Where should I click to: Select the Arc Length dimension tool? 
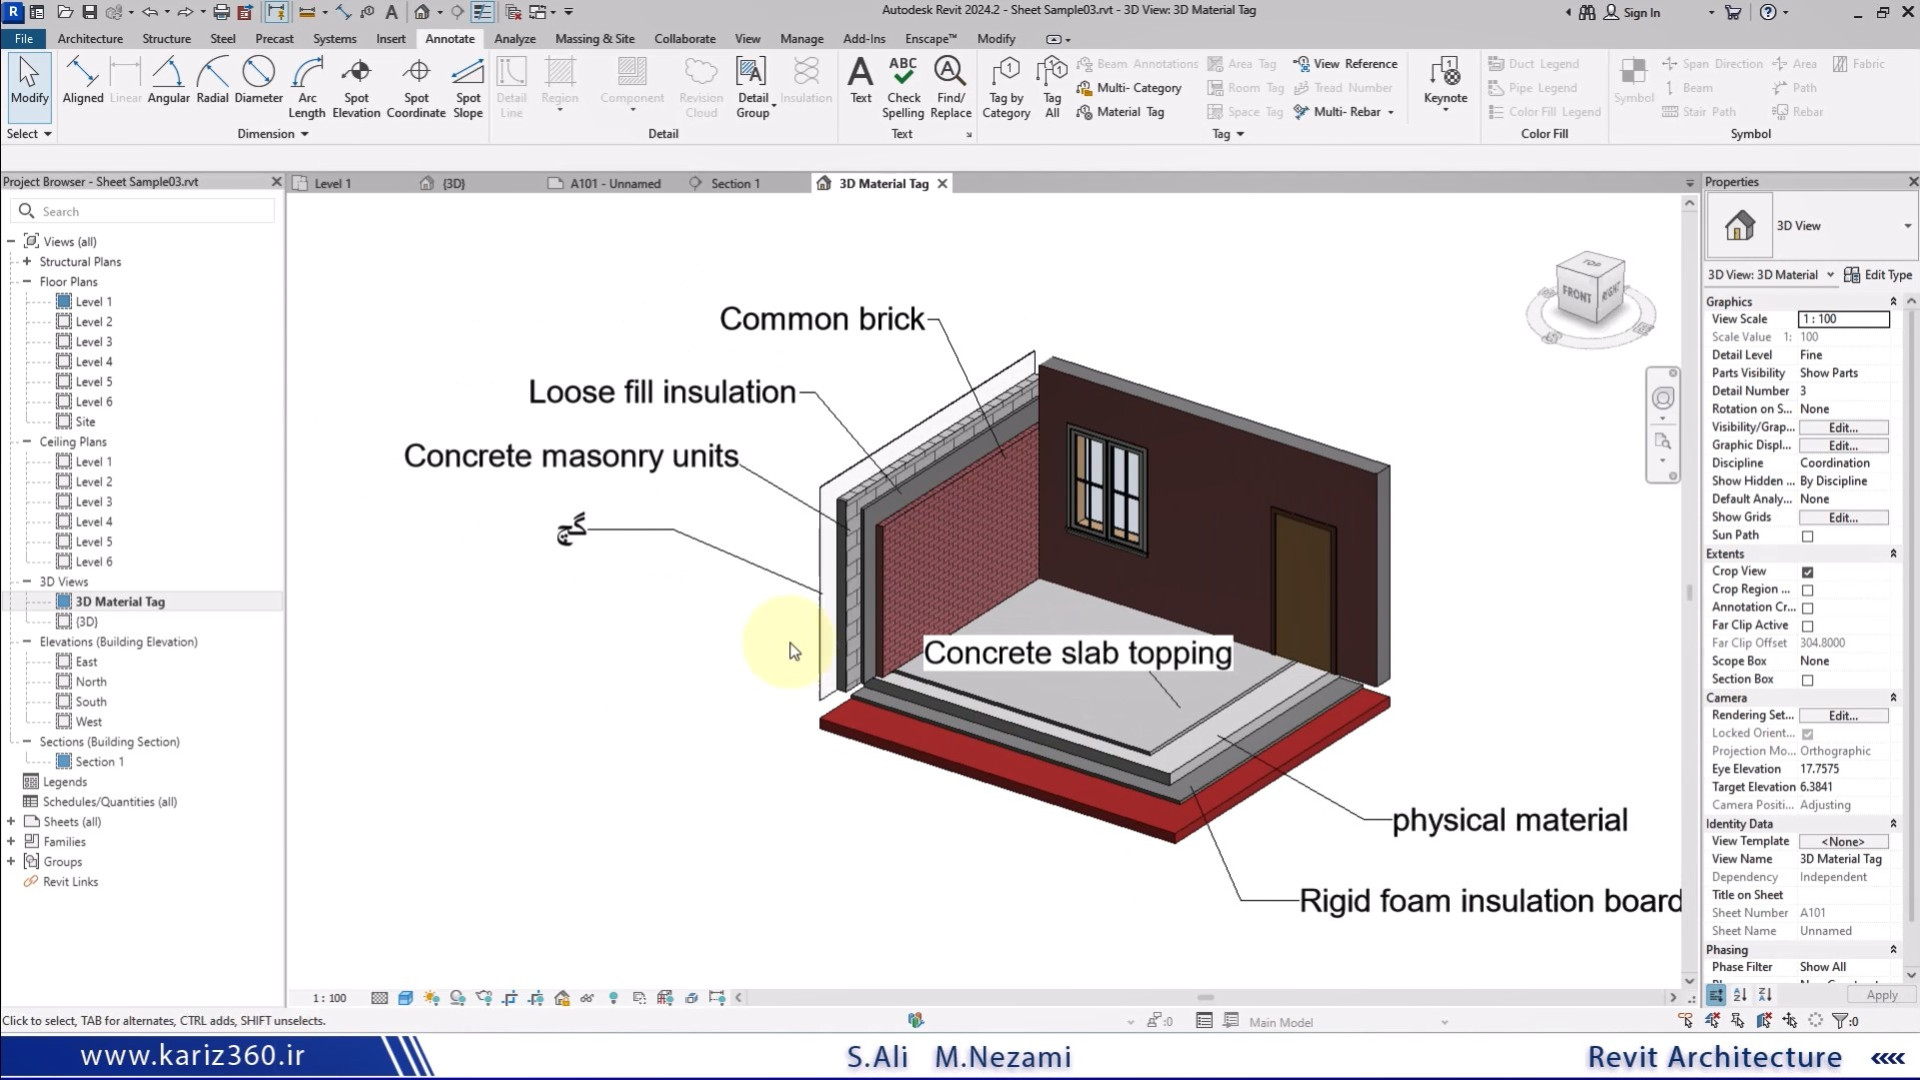307,87
